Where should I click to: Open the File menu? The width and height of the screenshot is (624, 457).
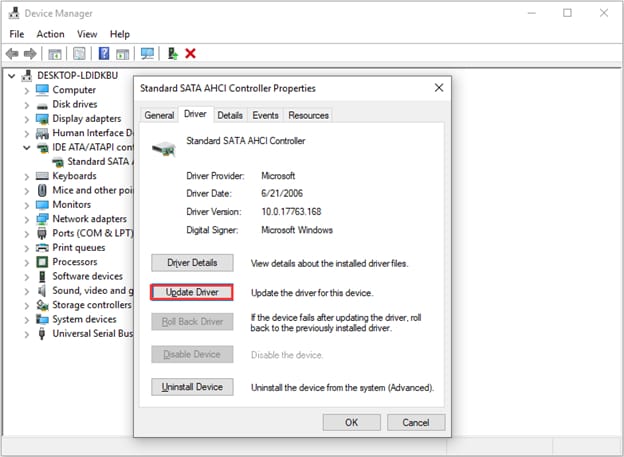click(x=17, y=34)
